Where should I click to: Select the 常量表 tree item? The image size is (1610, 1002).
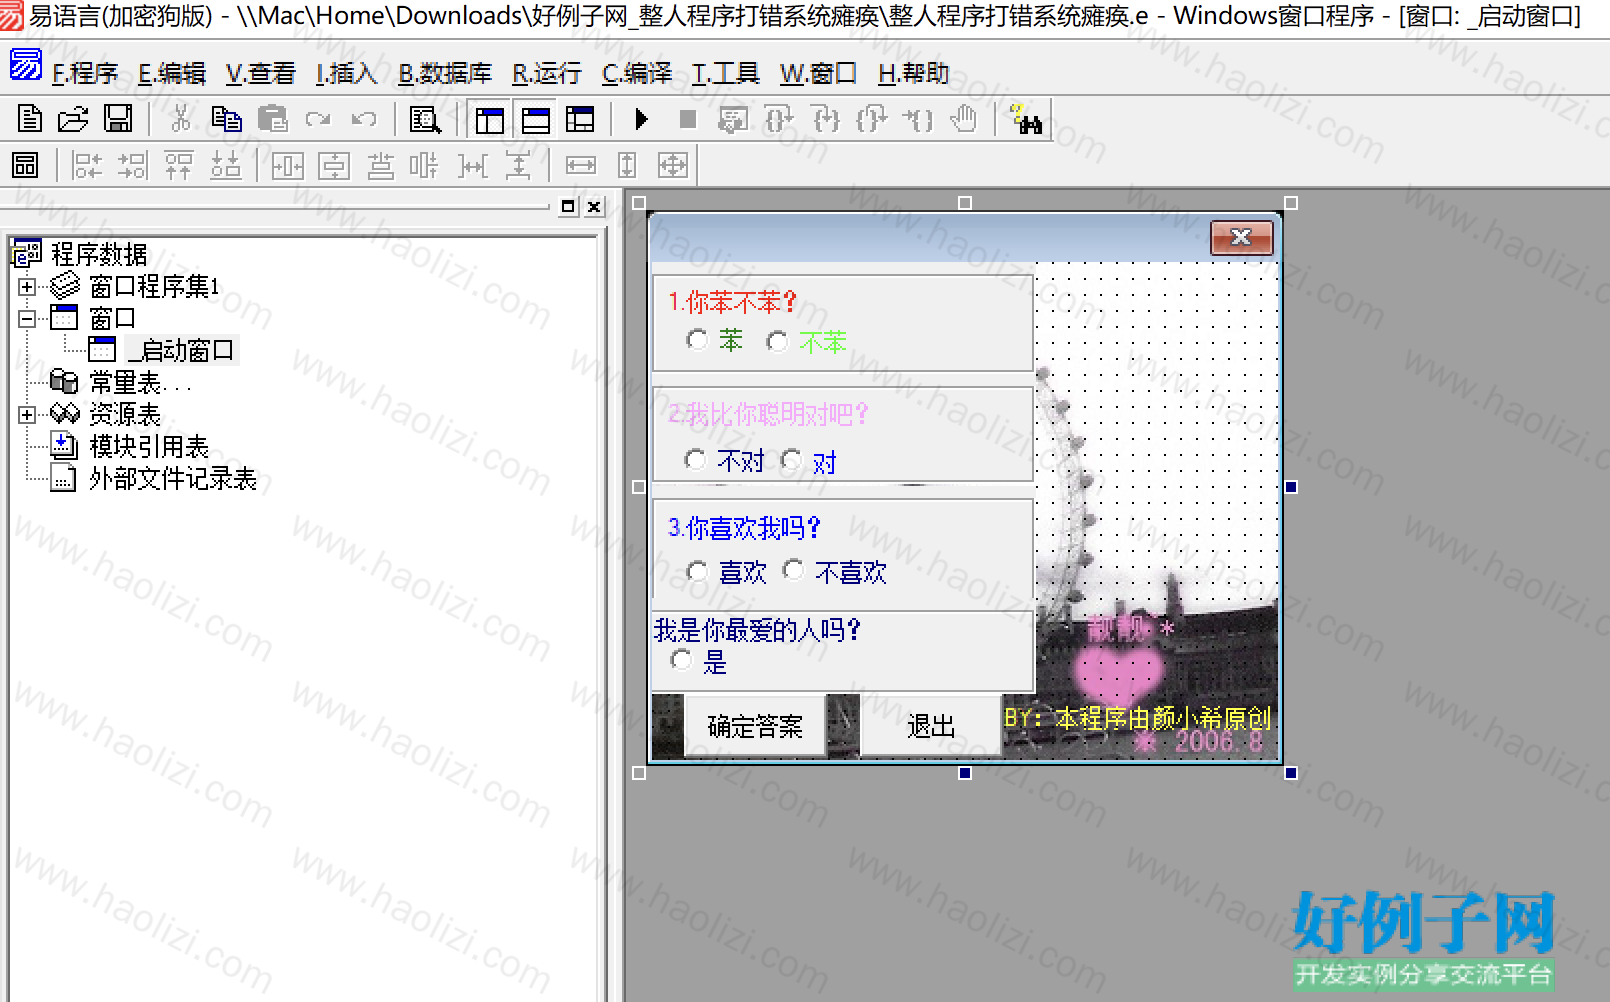pyautogui.click(x=139, y=383)
